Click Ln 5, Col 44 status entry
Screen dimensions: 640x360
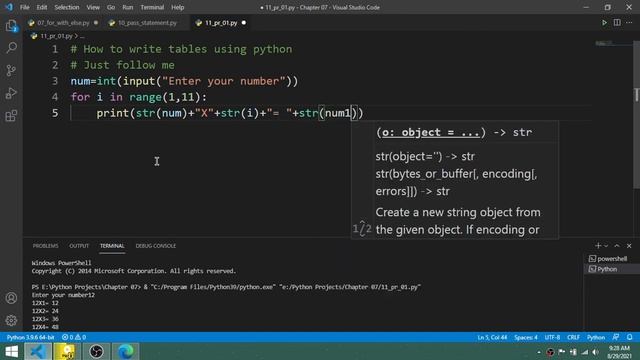492,337
